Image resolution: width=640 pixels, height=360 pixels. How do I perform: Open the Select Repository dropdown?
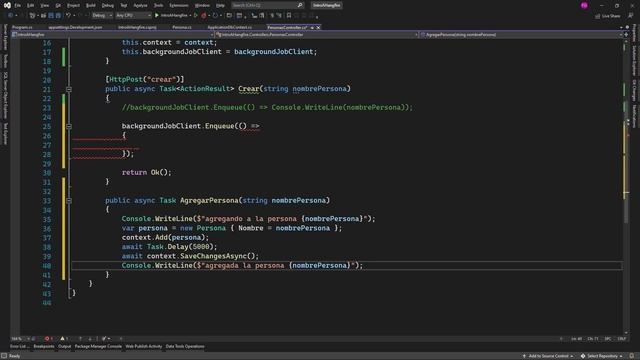602,356
